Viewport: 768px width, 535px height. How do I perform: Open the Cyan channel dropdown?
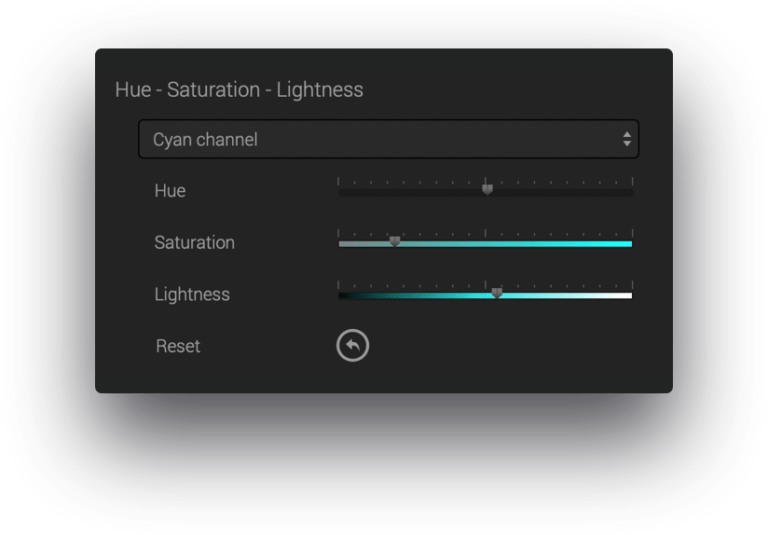(x=388, y=140)
